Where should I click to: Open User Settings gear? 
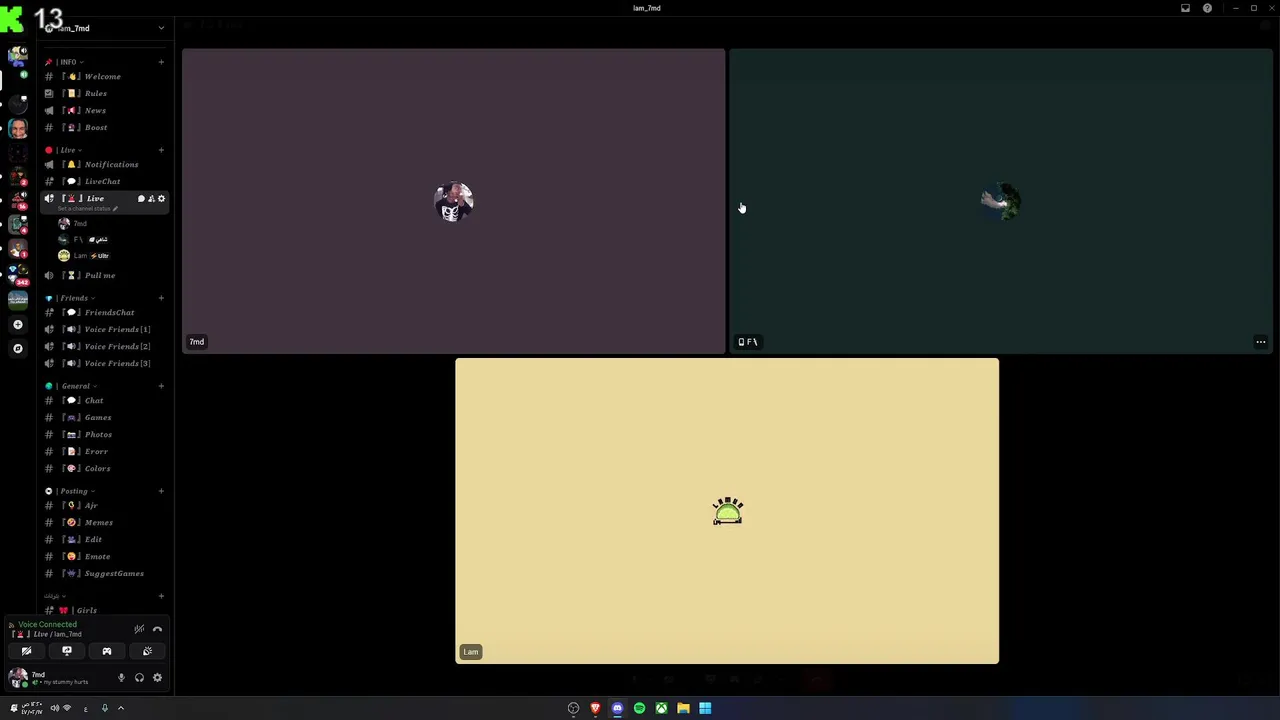157,678
